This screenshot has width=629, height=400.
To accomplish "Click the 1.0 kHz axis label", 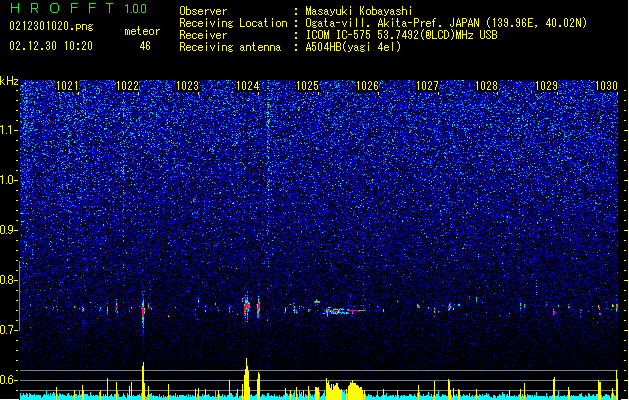I will [8, 180].
